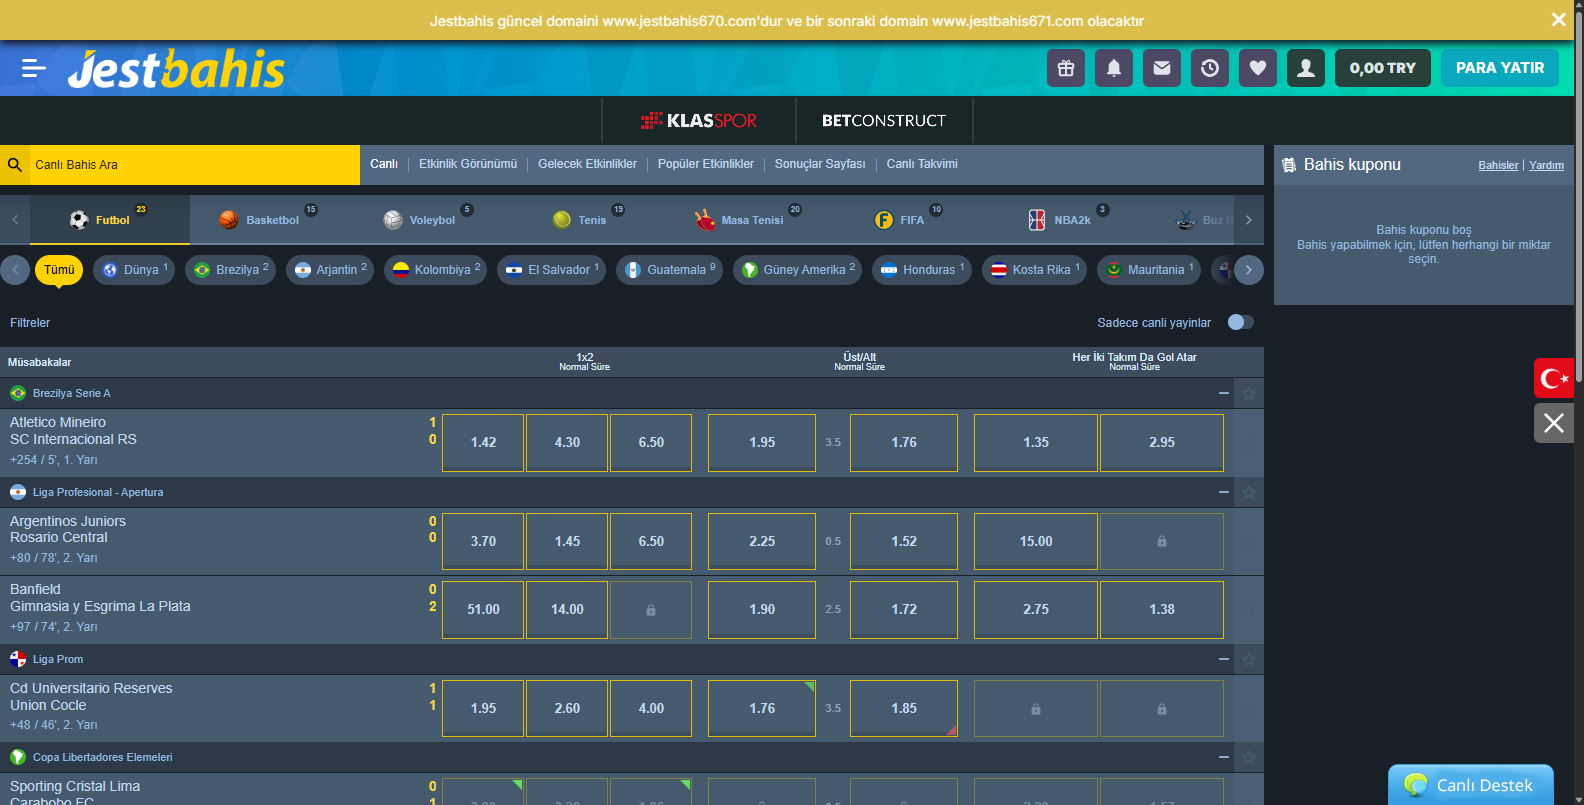Open bet history clock icon
This screenshot has width=1584, height=805.
(1209, 68)
